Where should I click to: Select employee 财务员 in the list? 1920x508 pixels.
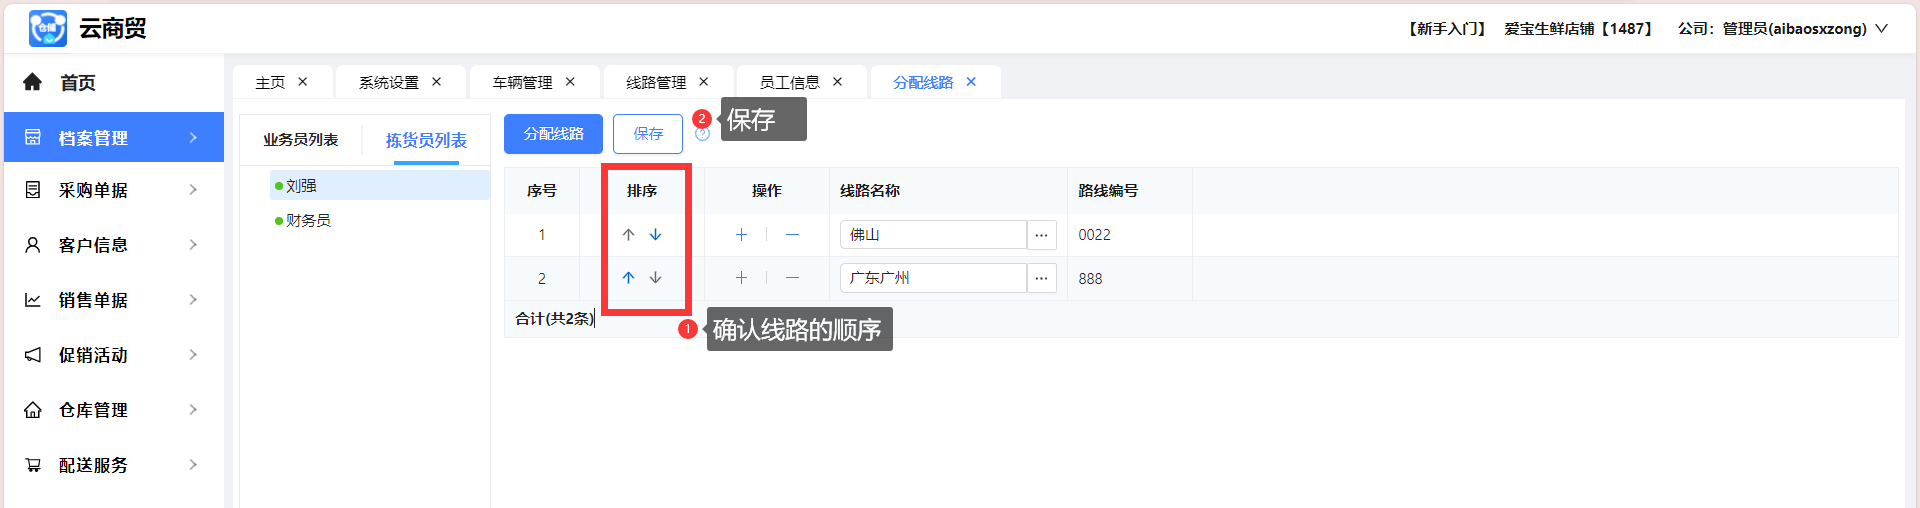pyautogui.click(x=308, y=220)
